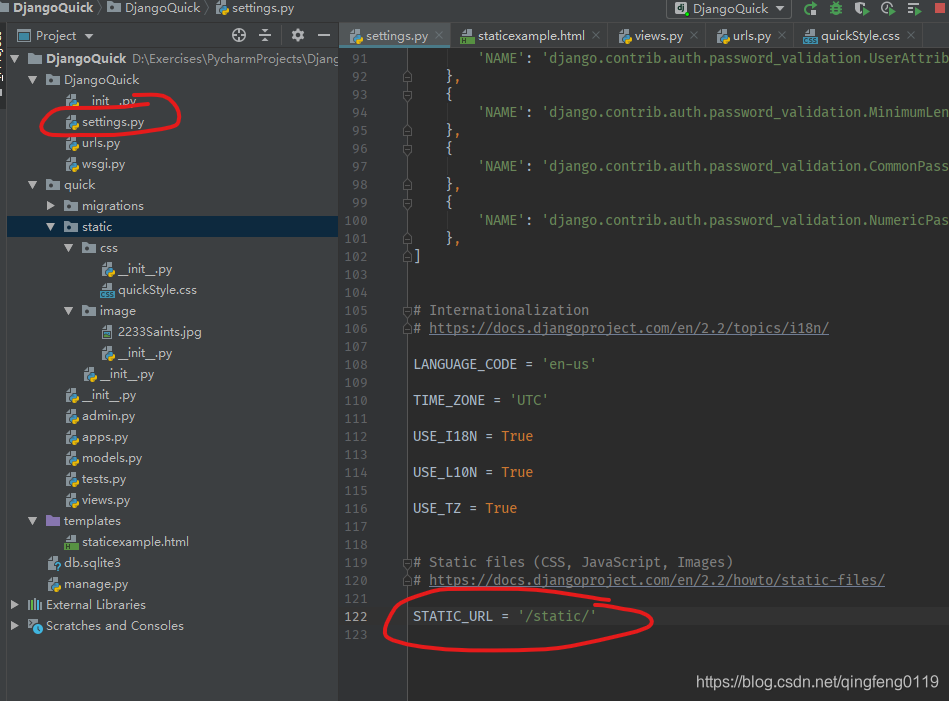Click the green rerun icon in toolbar

click(x=810, y=8)
